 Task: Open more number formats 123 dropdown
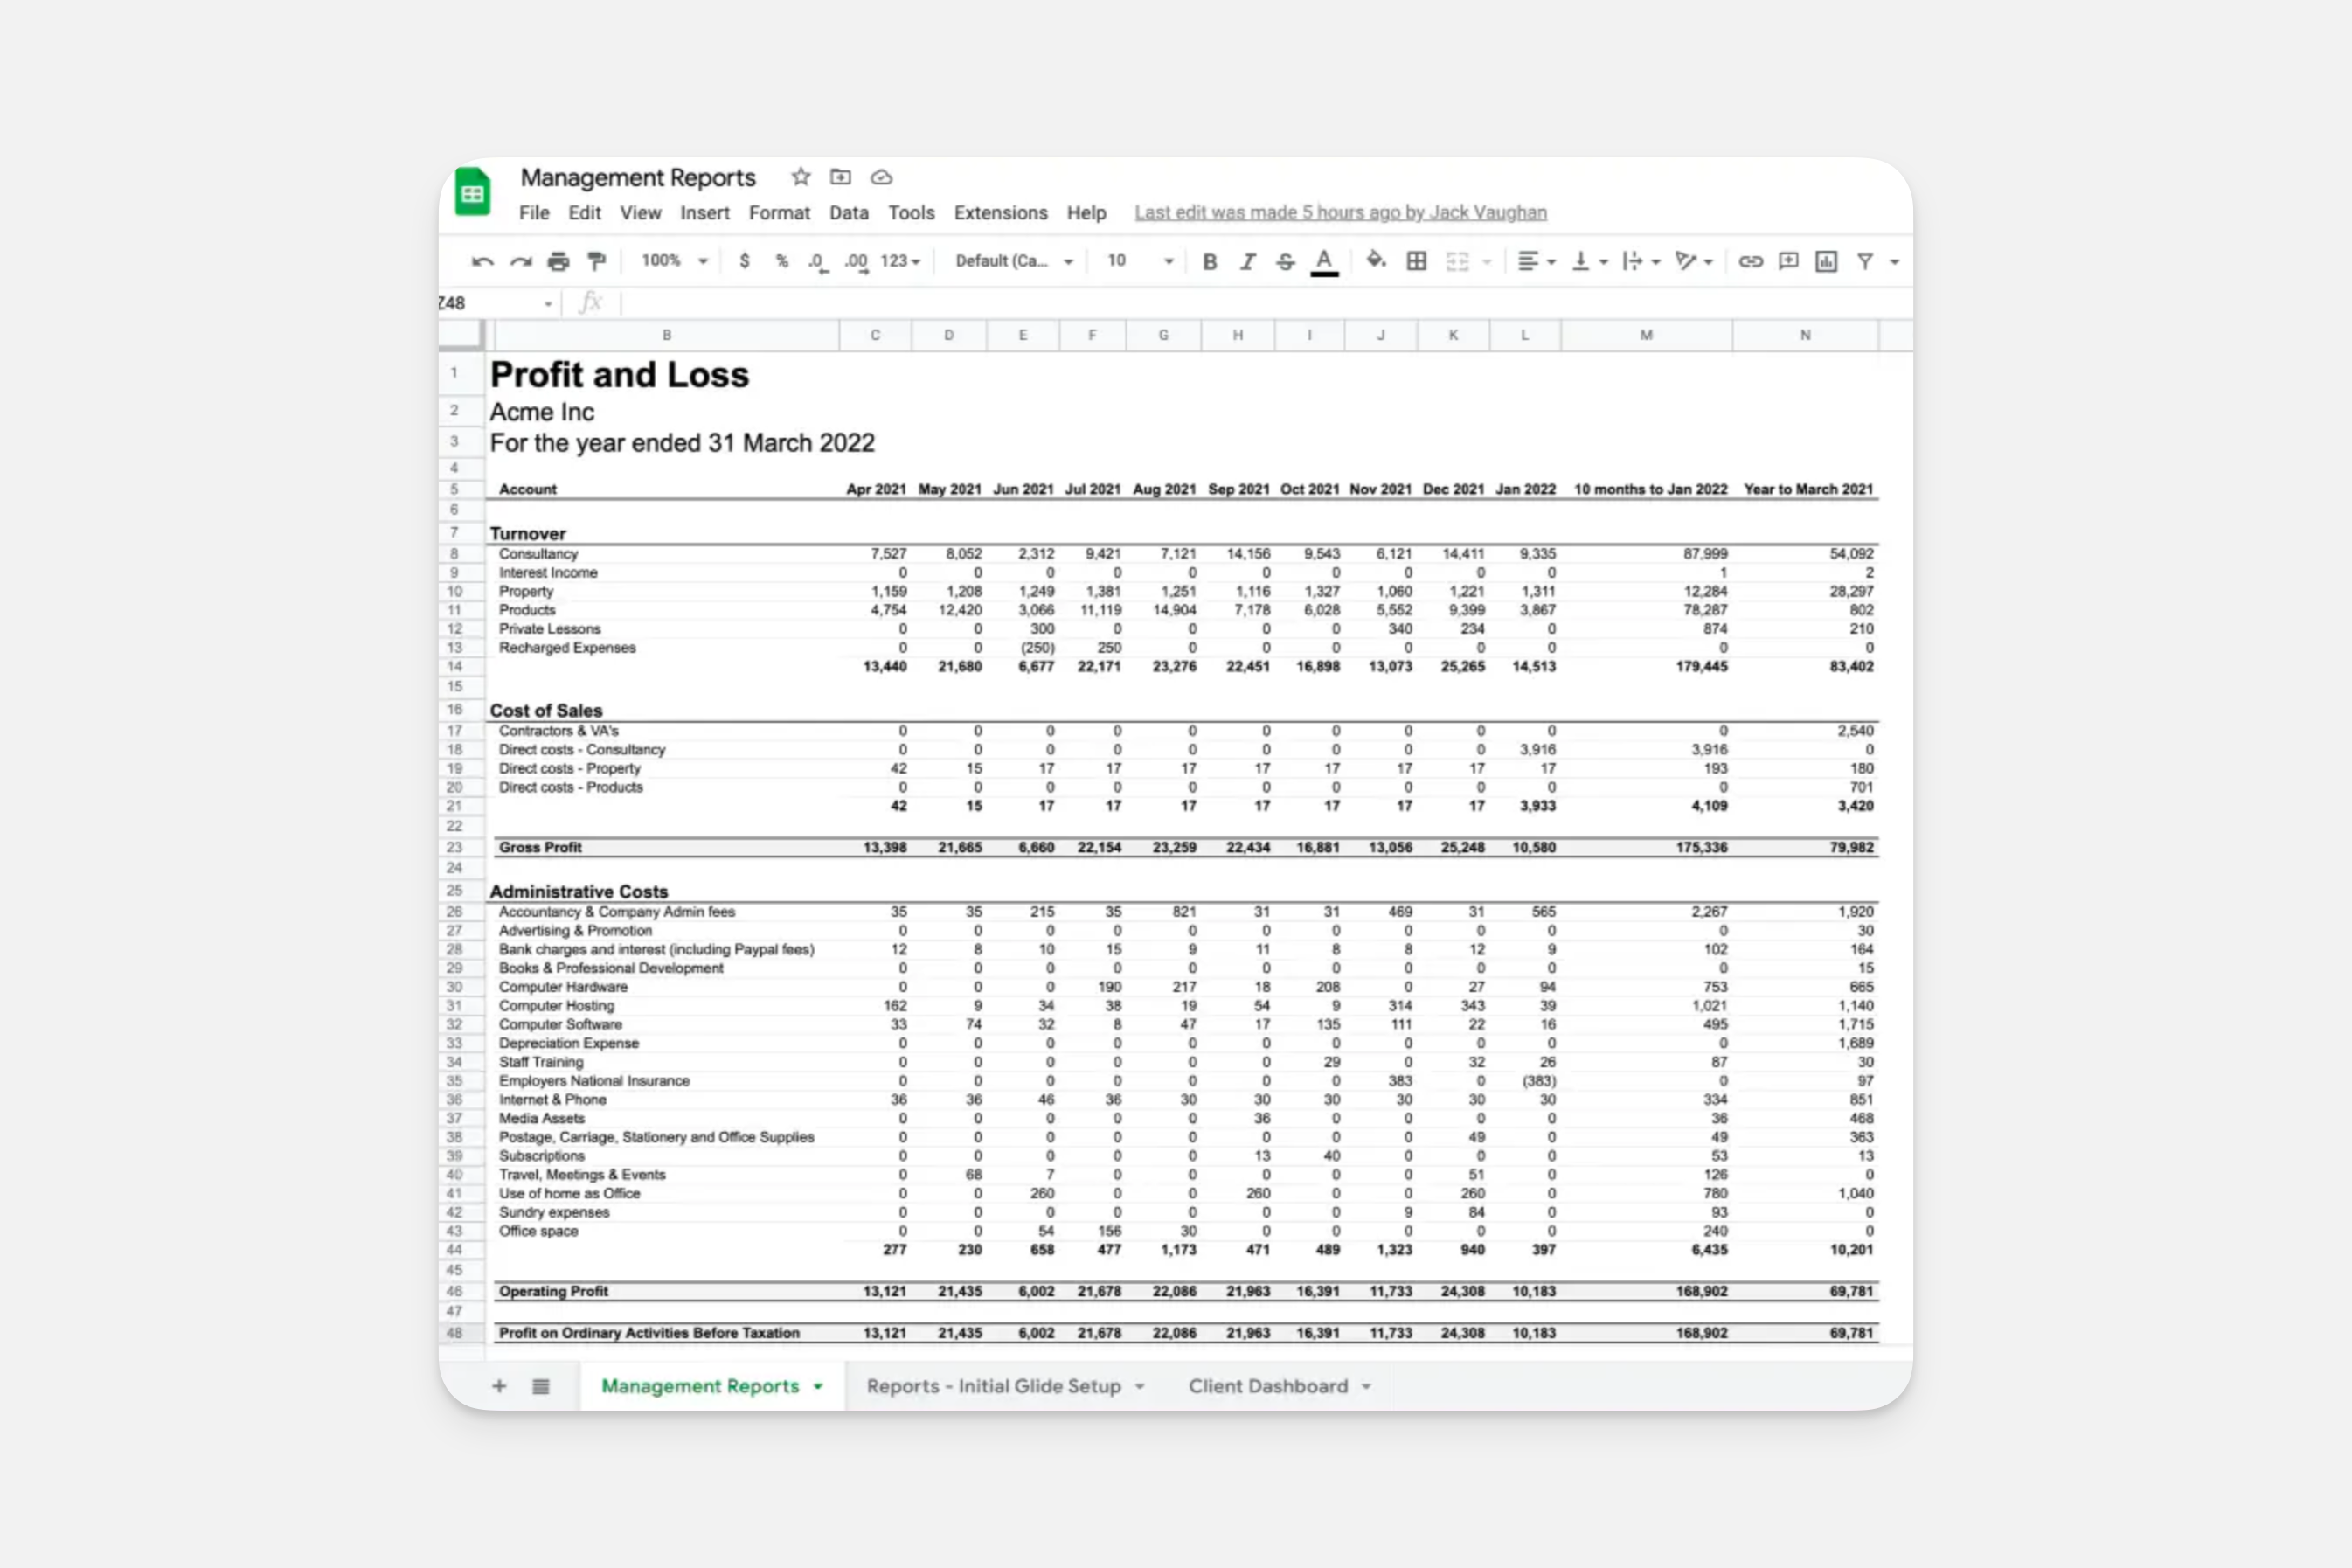pos(900,261)
